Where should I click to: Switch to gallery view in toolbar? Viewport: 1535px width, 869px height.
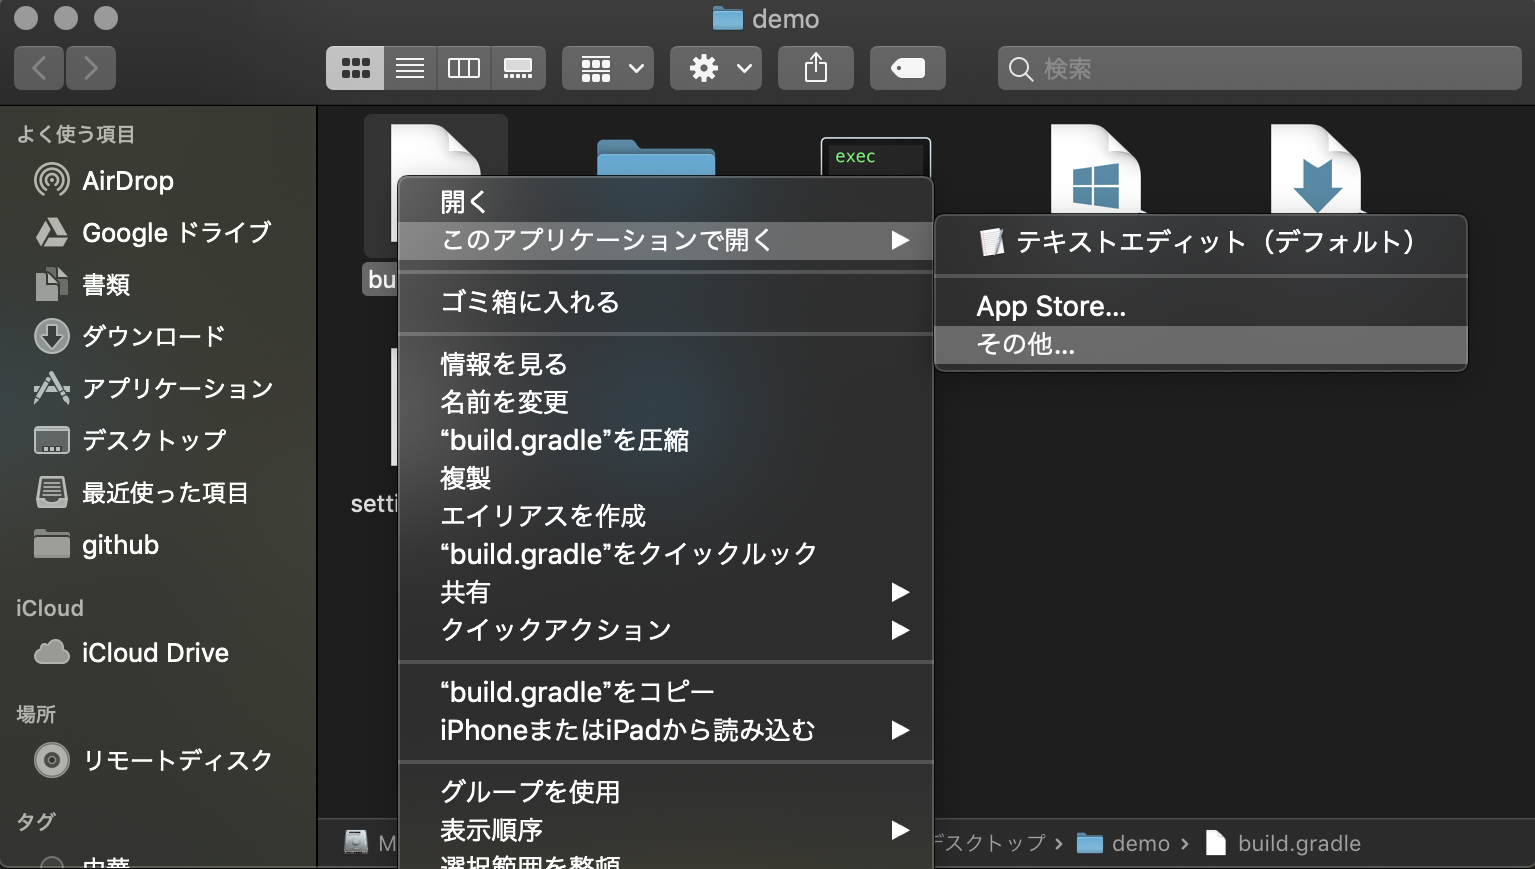[518, 68]
